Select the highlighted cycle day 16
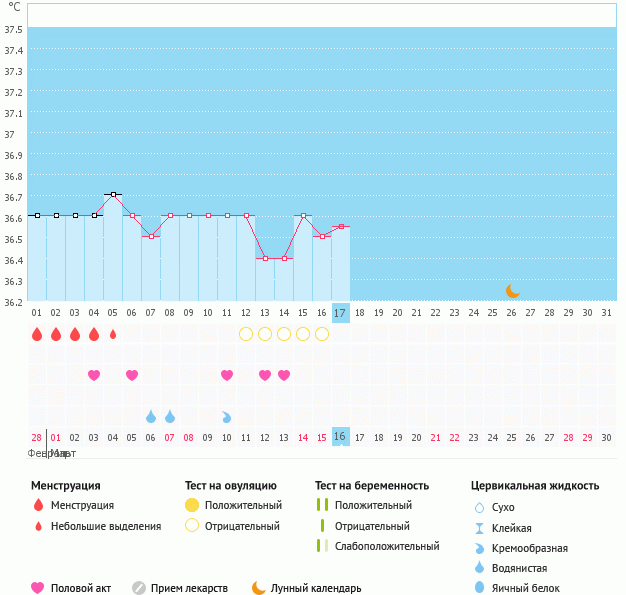Screen dimensions: 626x595 point(340,437)
